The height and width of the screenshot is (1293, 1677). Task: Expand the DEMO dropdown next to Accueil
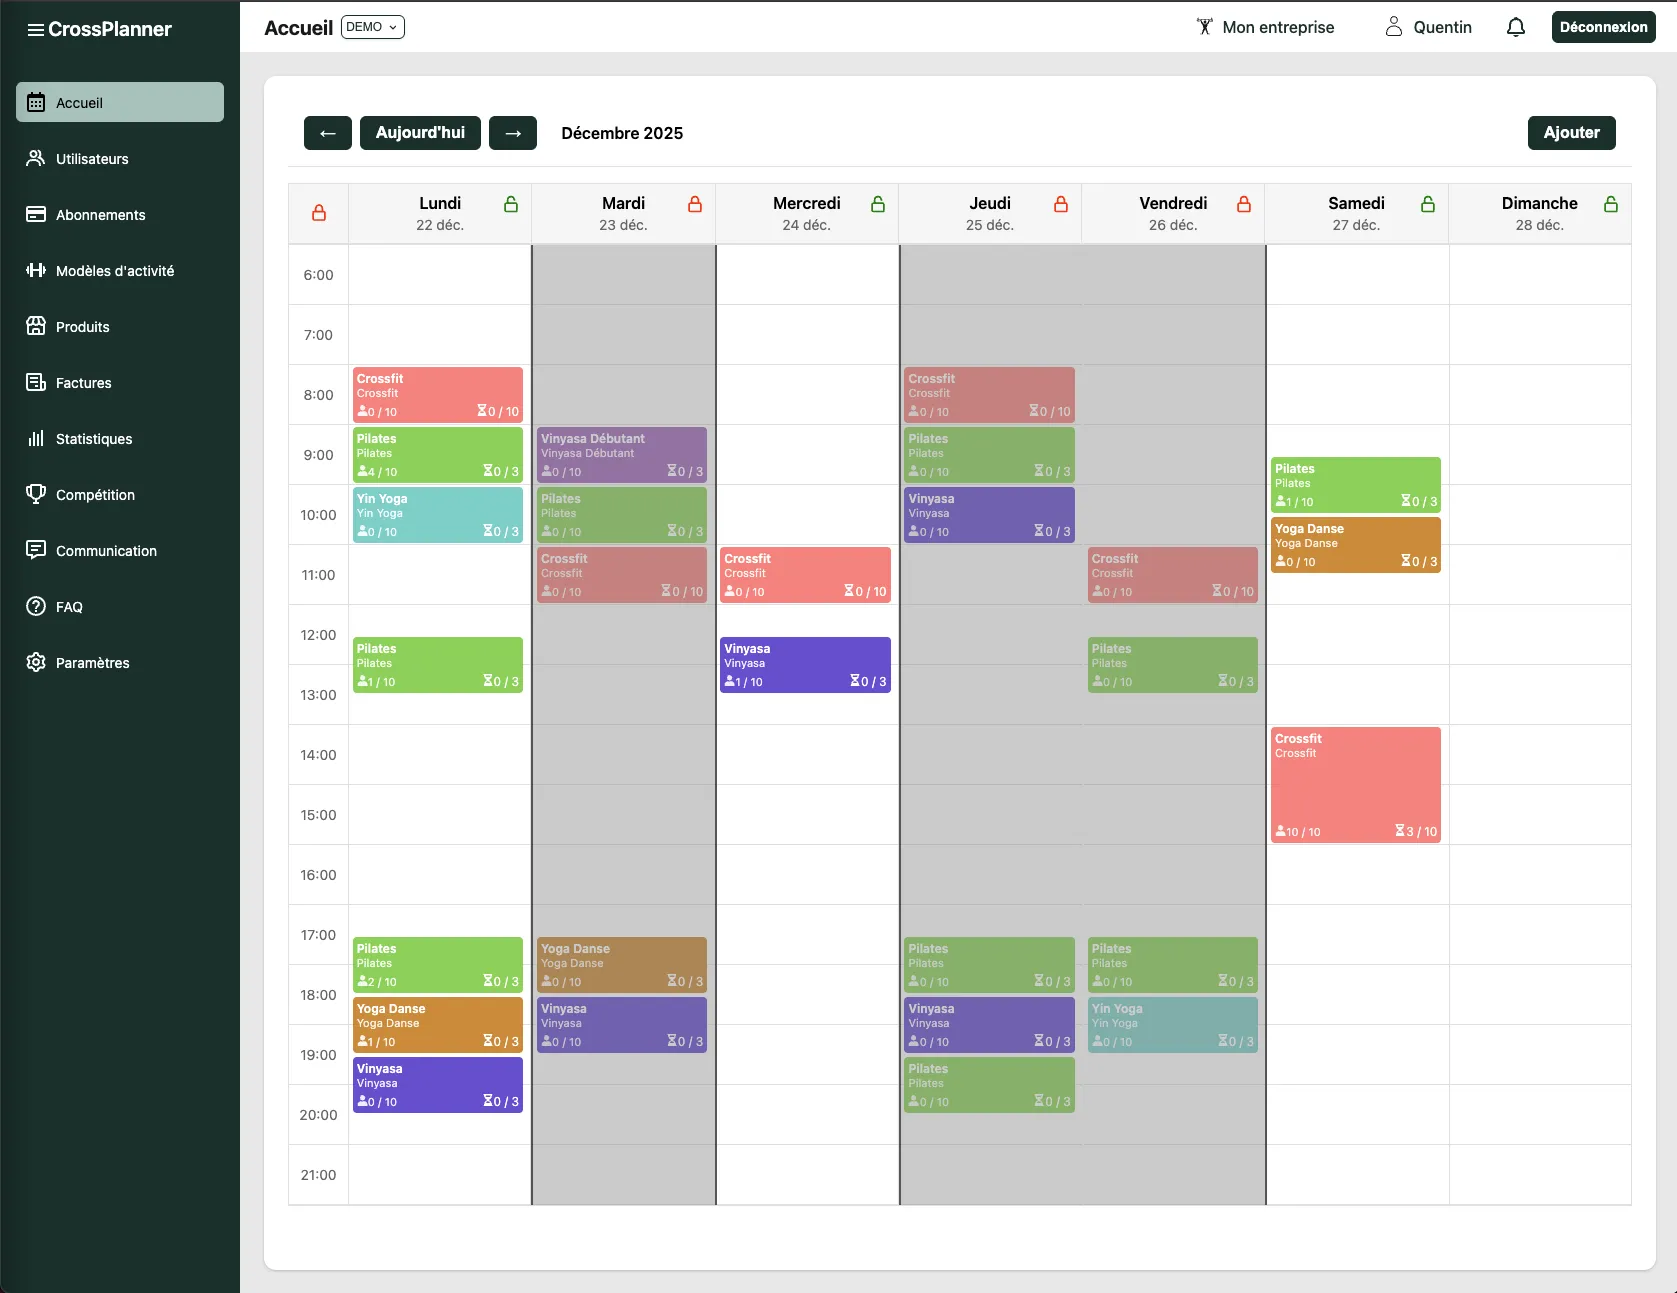[372, 27]
